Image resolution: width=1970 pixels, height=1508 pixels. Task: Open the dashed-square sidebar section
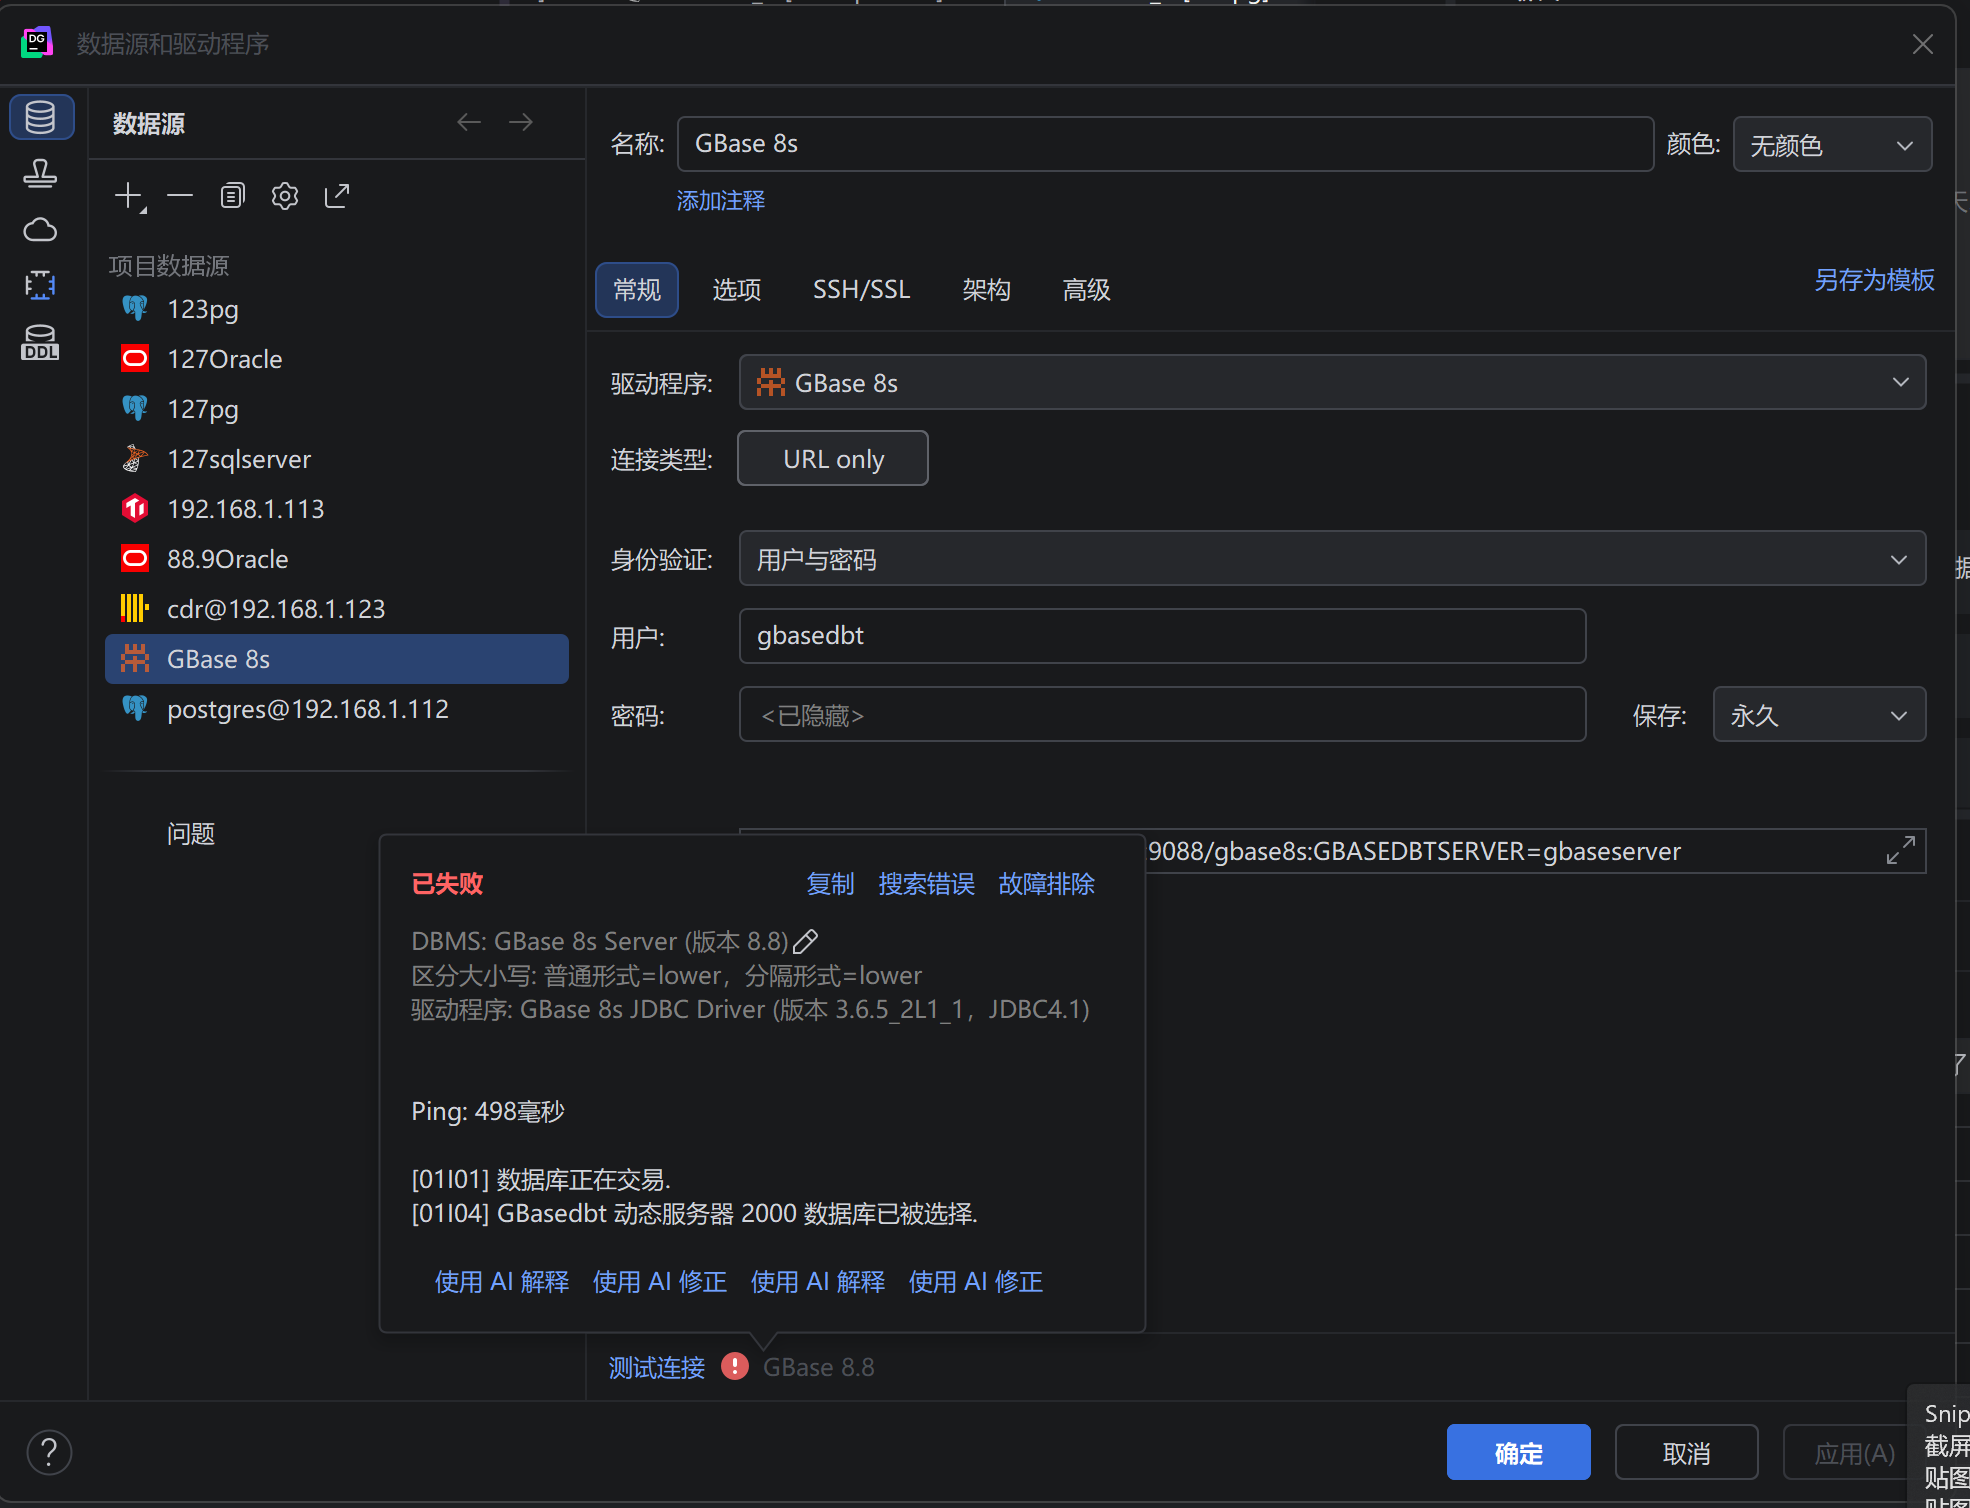point(40,286)
